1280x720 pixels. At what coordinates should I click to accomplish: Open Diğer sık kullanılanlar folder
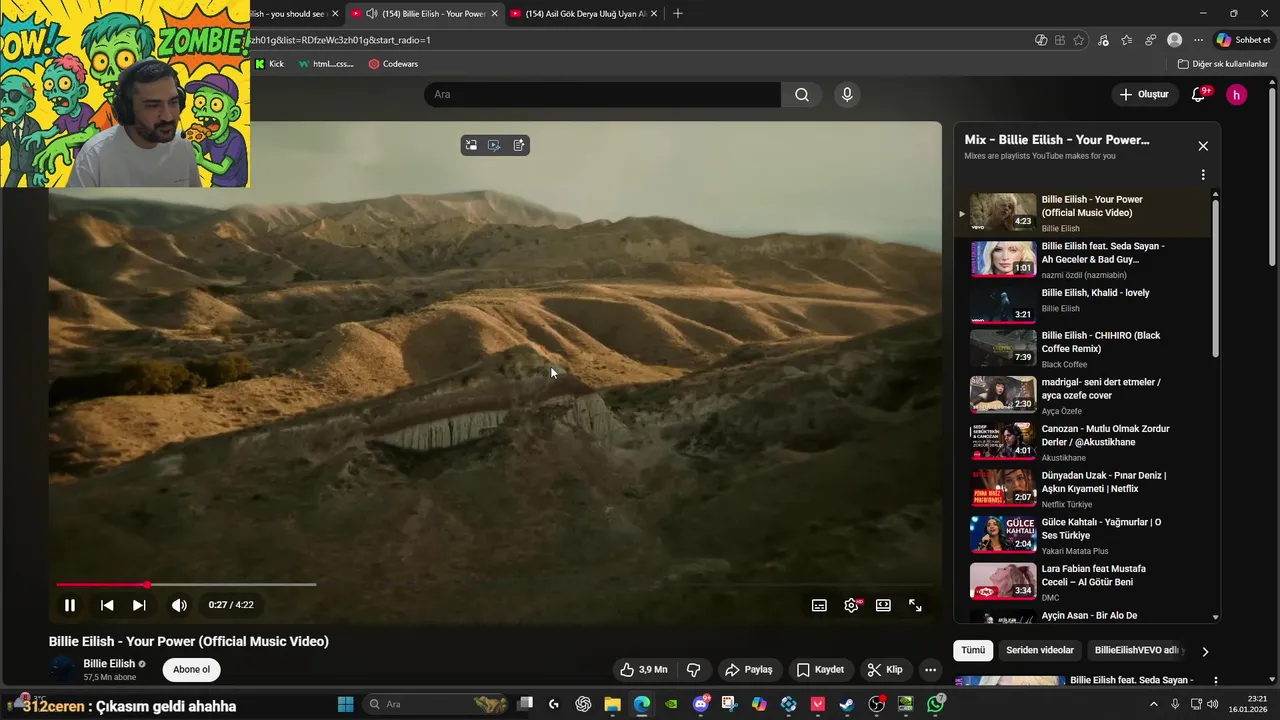tap(1222, 64)
